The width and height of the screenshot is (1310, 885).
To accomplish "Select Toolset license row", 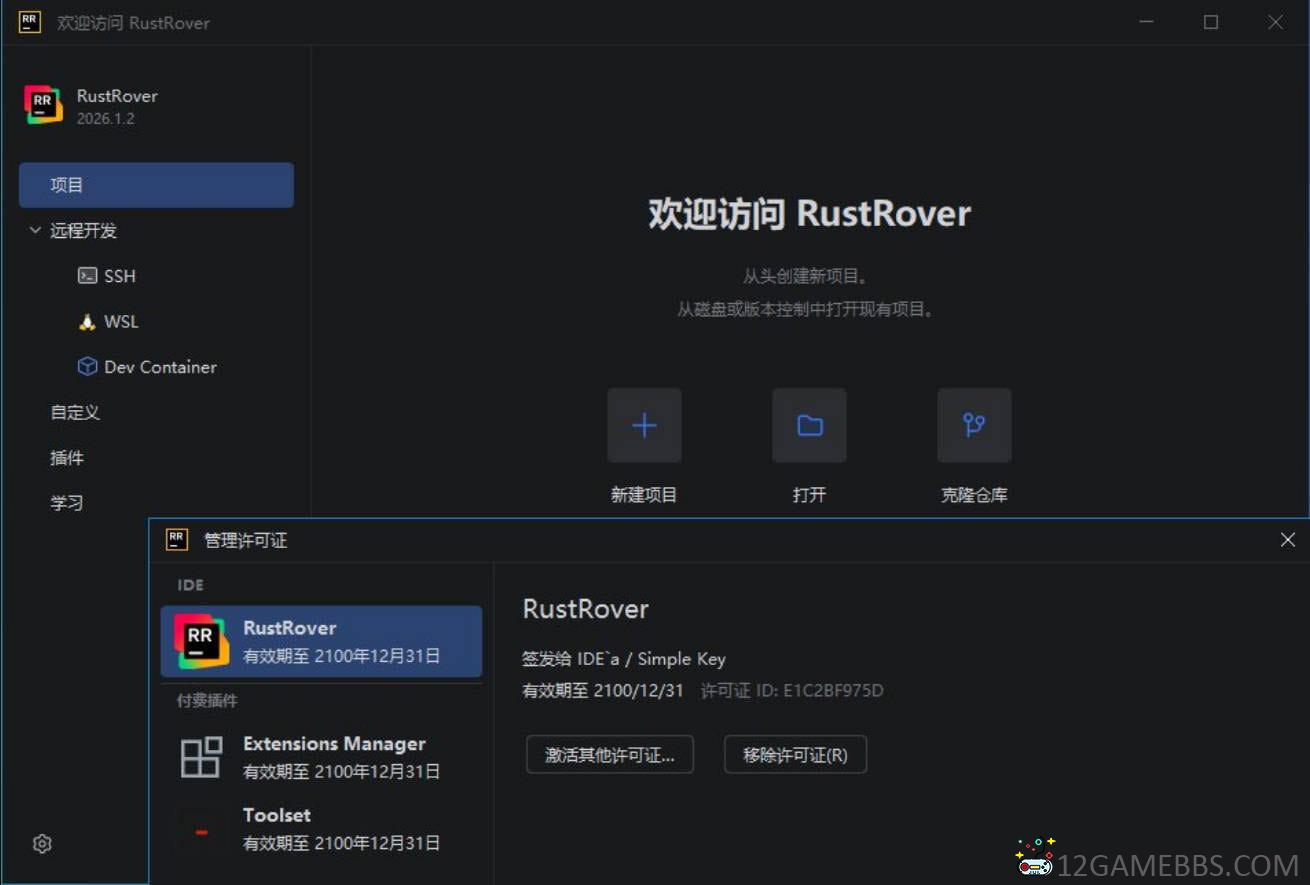I will tap(321, 829).
